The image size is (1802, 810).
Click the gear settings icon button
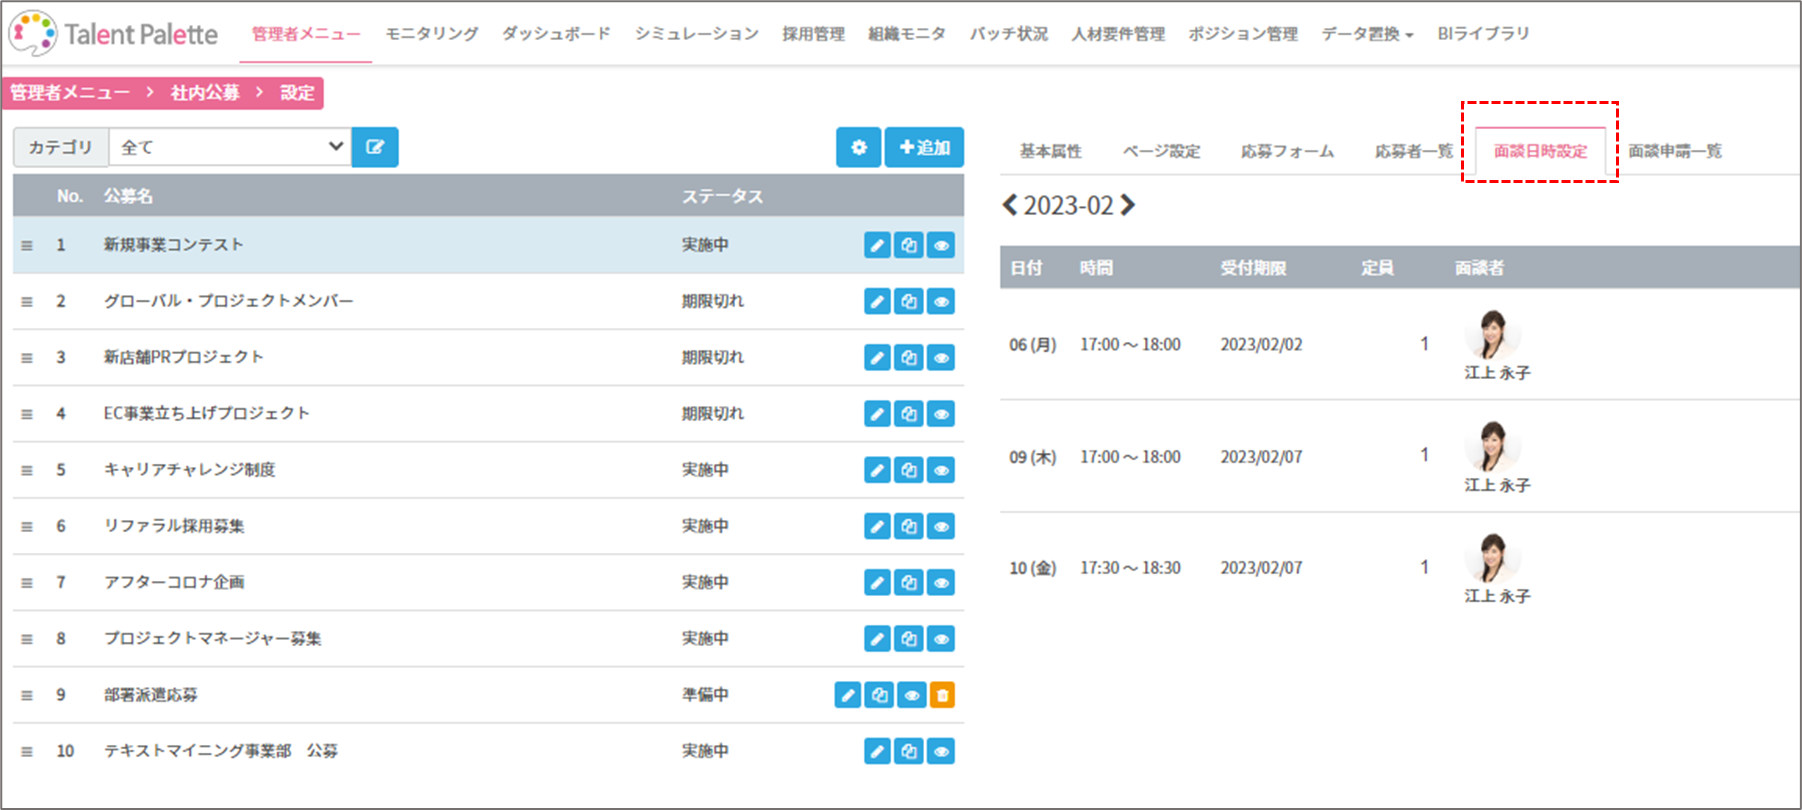point(858,147)
